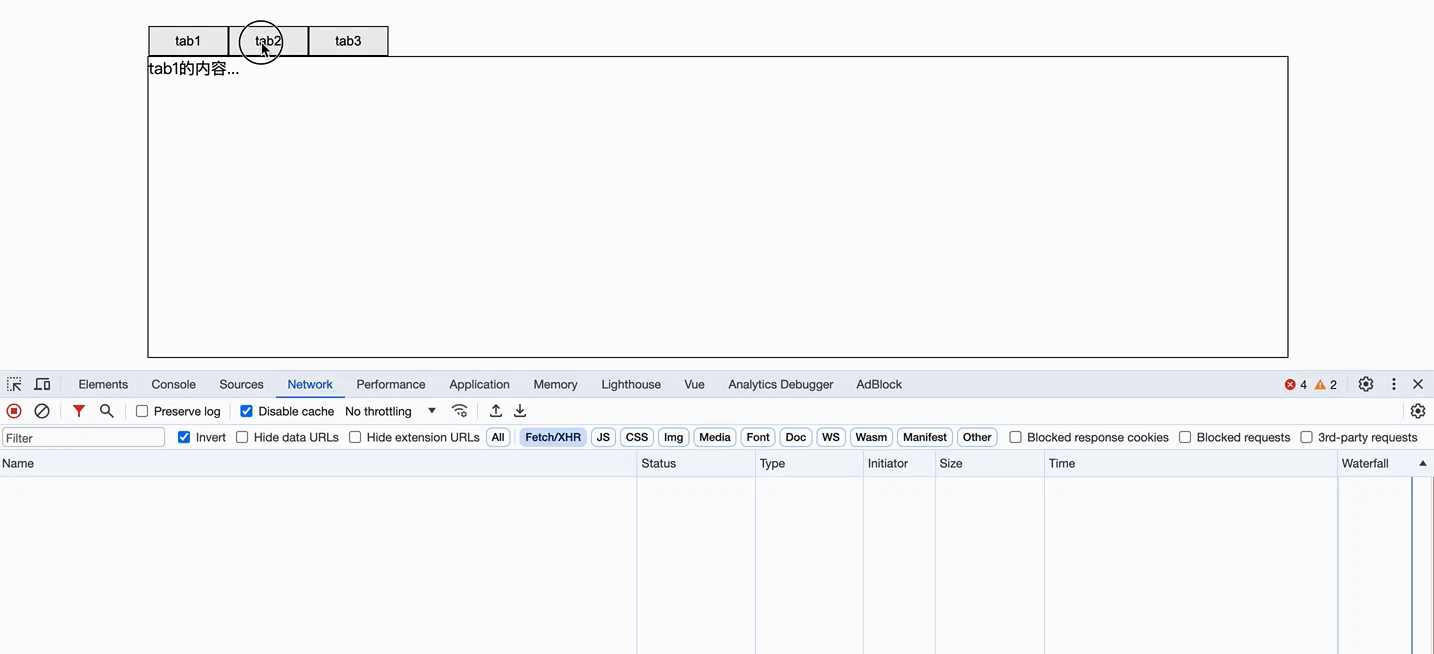Viewport: 1434px width, 654px height.
Task: Open the Vue devtools tab
Action: (x=694, y=384)
